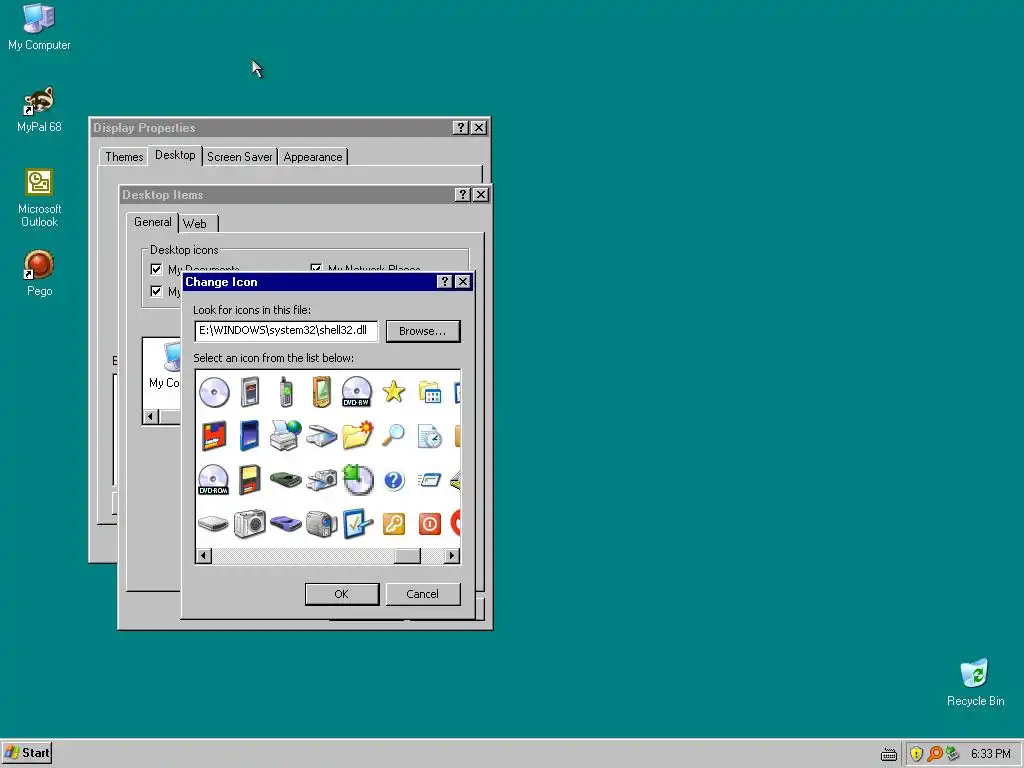Toggle My Documents checkbox in Desktop Items

coord(156,269)
